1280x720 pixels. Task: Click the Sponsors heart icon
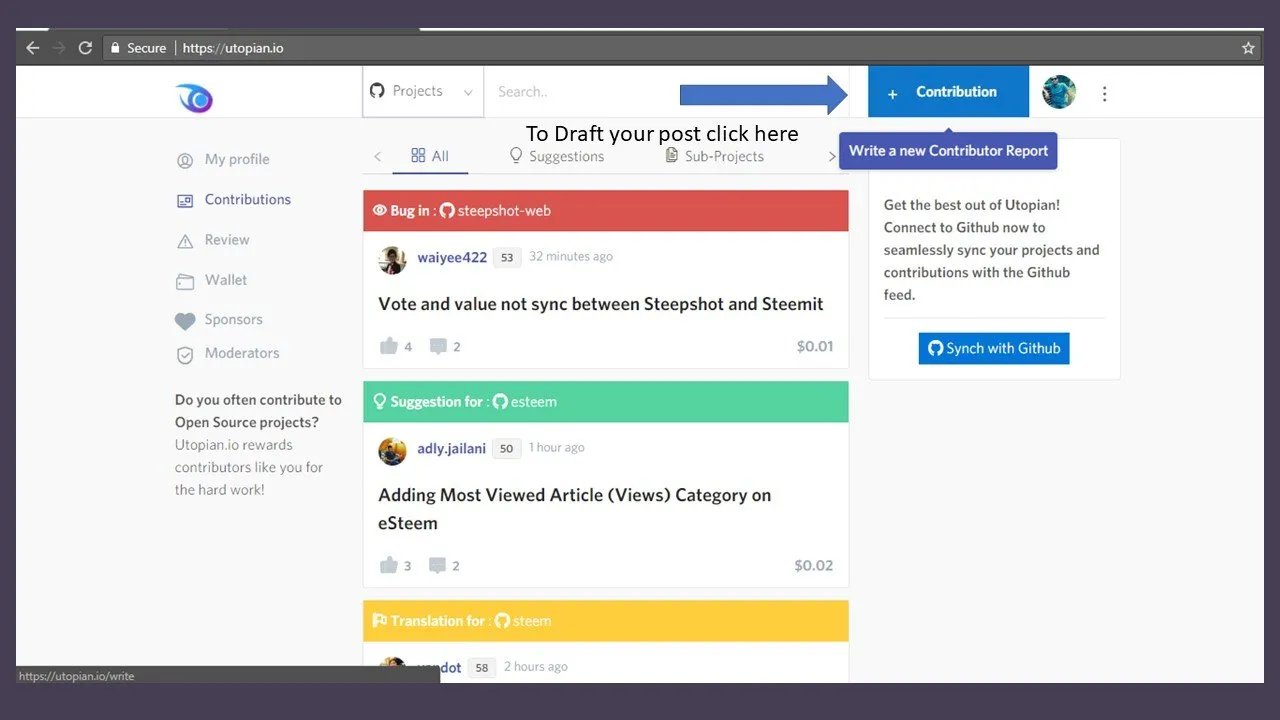(185, 321)
